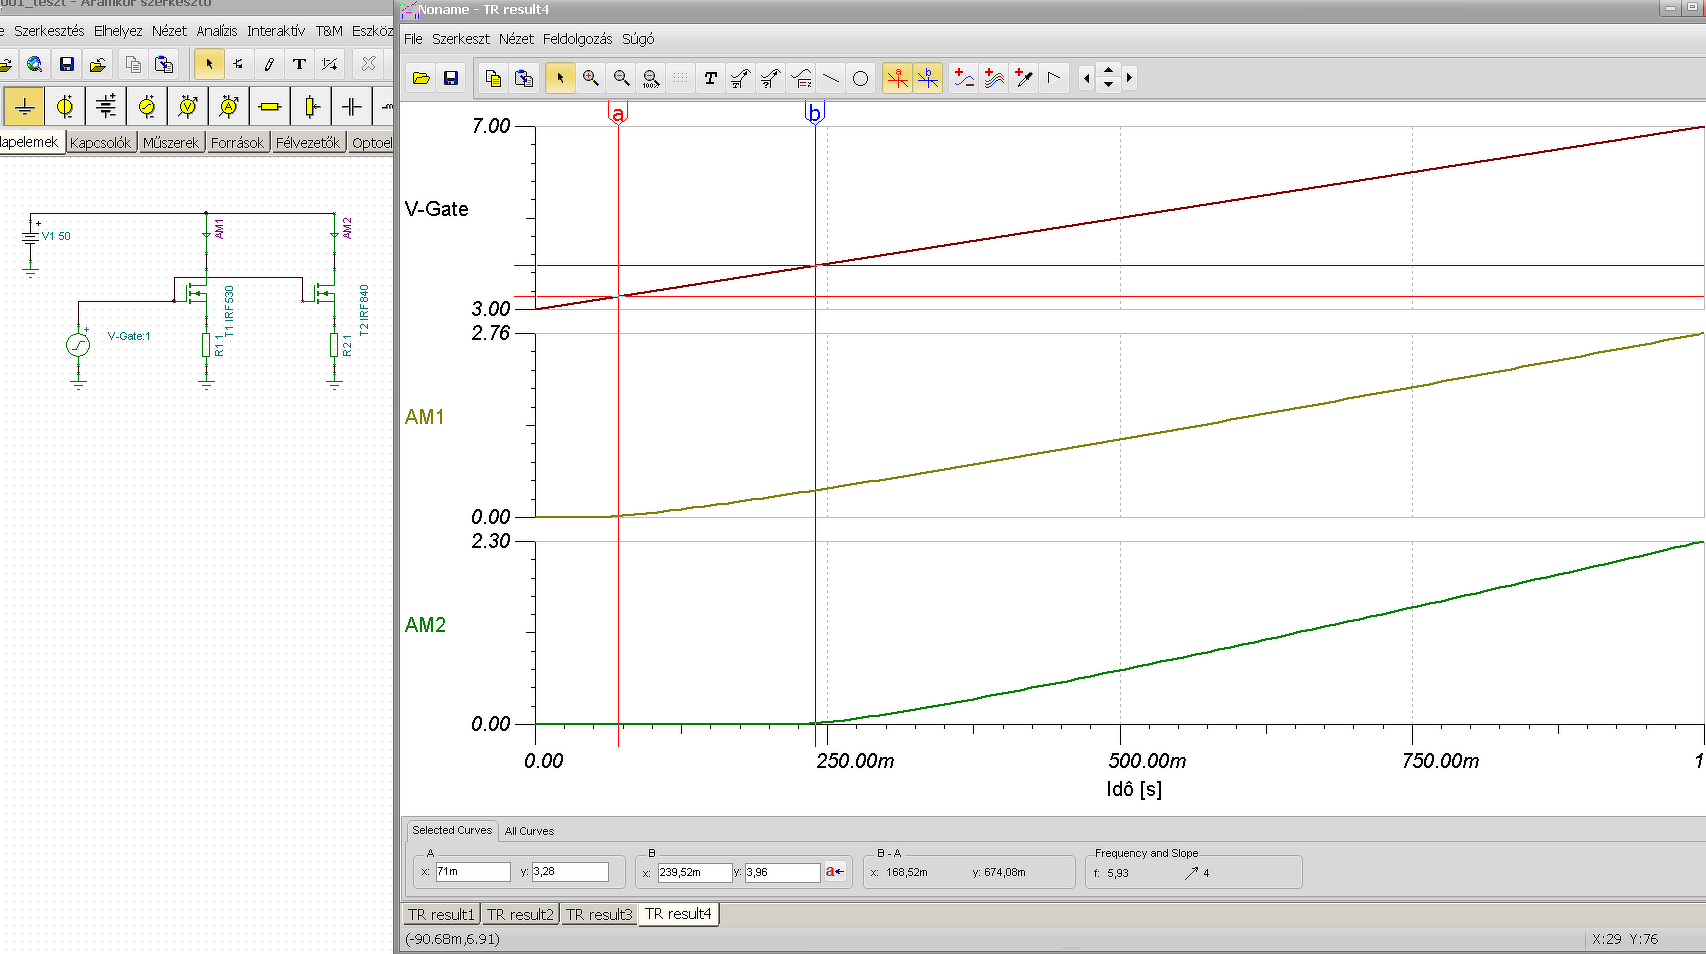The width and height of the screenshot is (1706, 954).
Task: Select the ground symbol component
Action: click(24, 106)
